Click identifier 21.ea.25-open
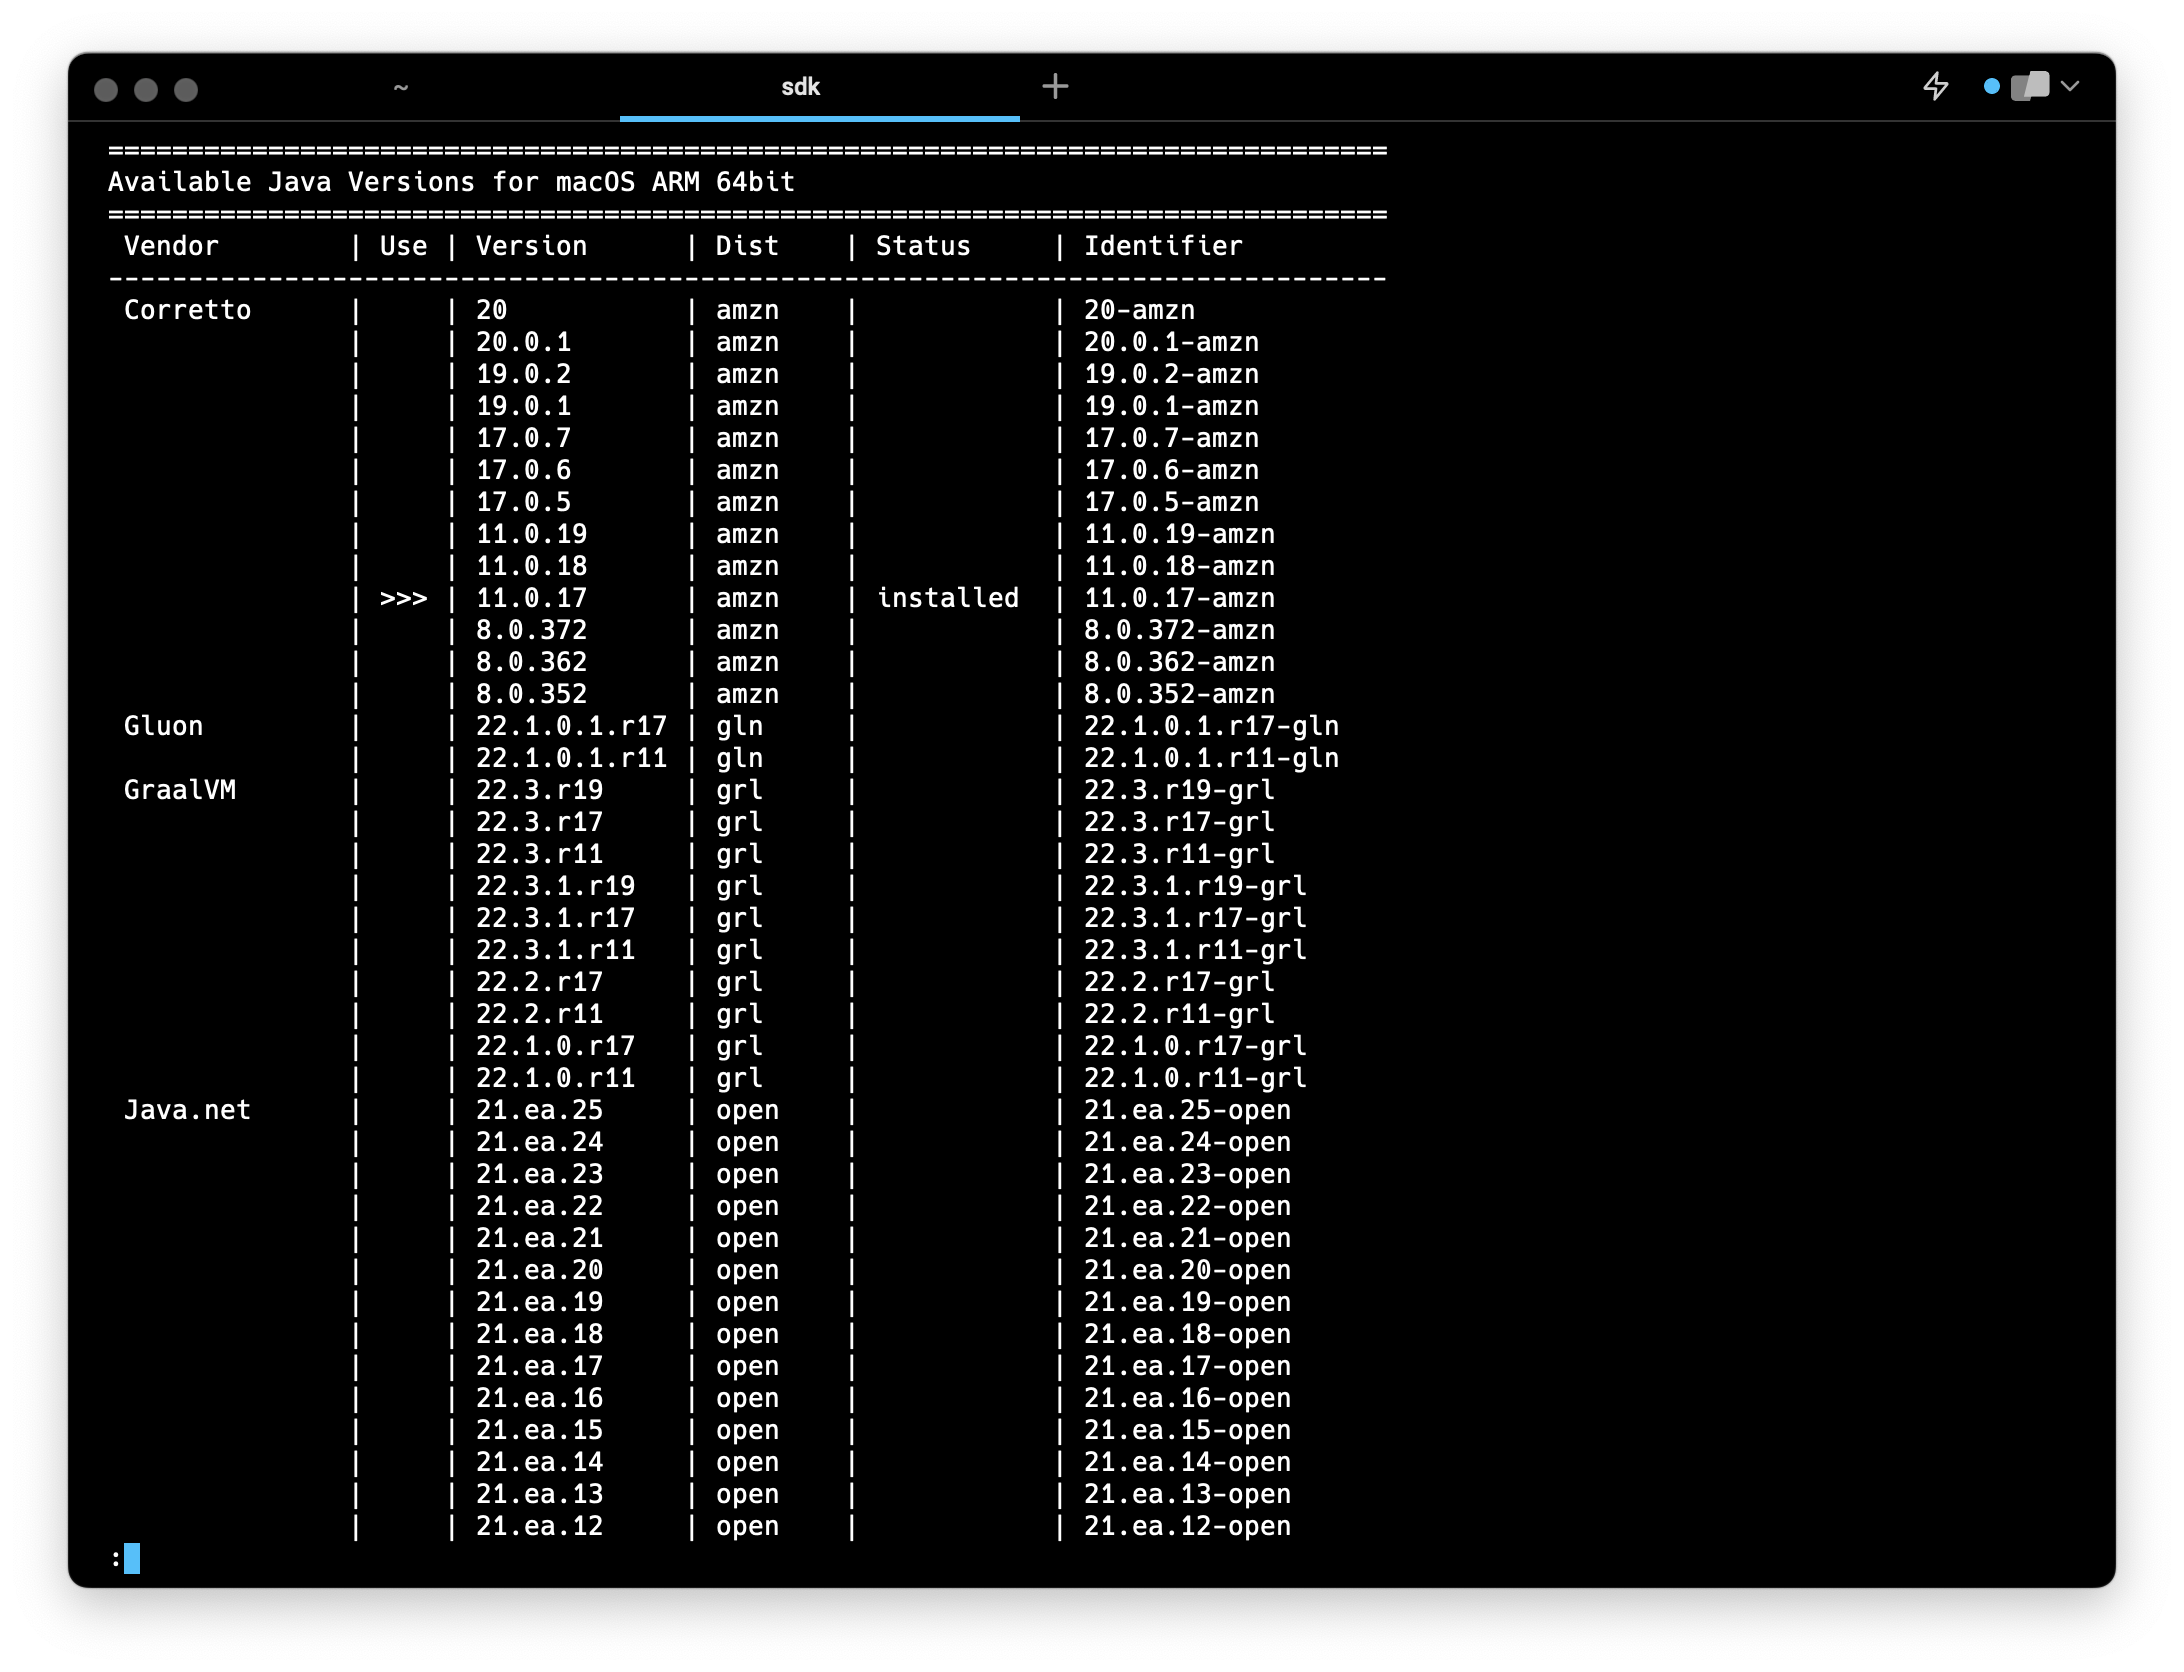Viewport: 2184px width, 1672px height. [1187, 1110]
